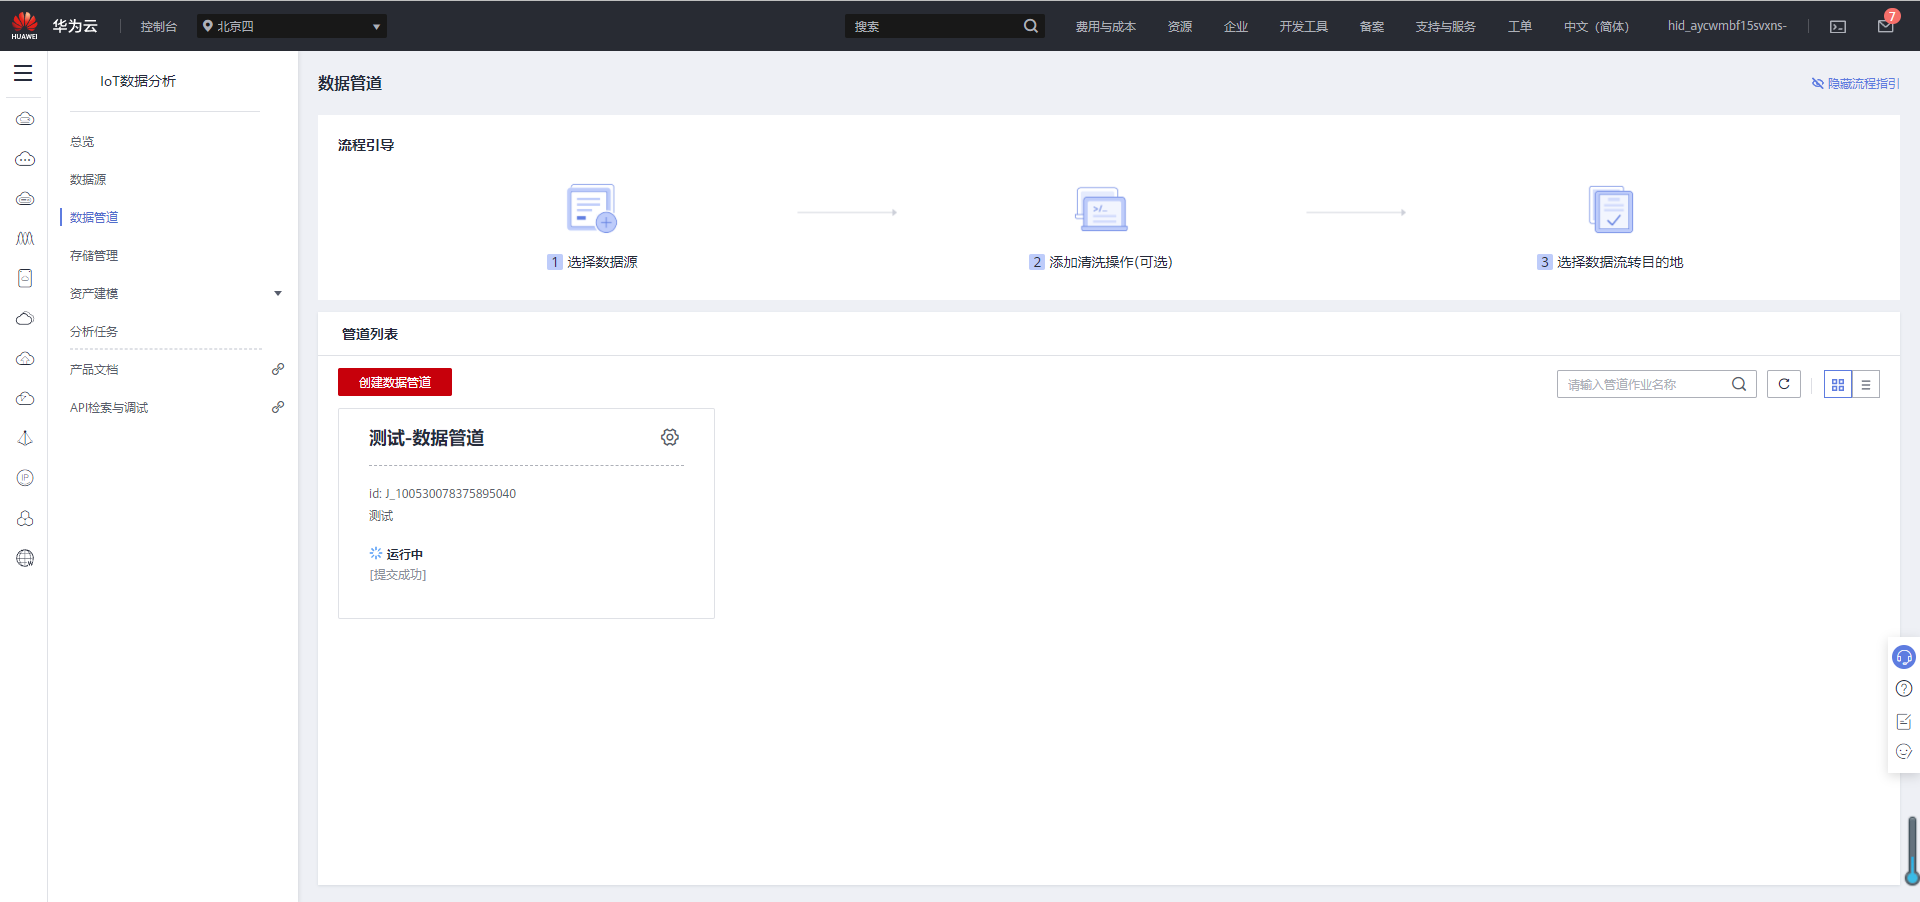The image size is (1920, 902).
Task: Click the search magnifier in pipeline name field
Action: pyautogui.click(x=1739, y=384)
